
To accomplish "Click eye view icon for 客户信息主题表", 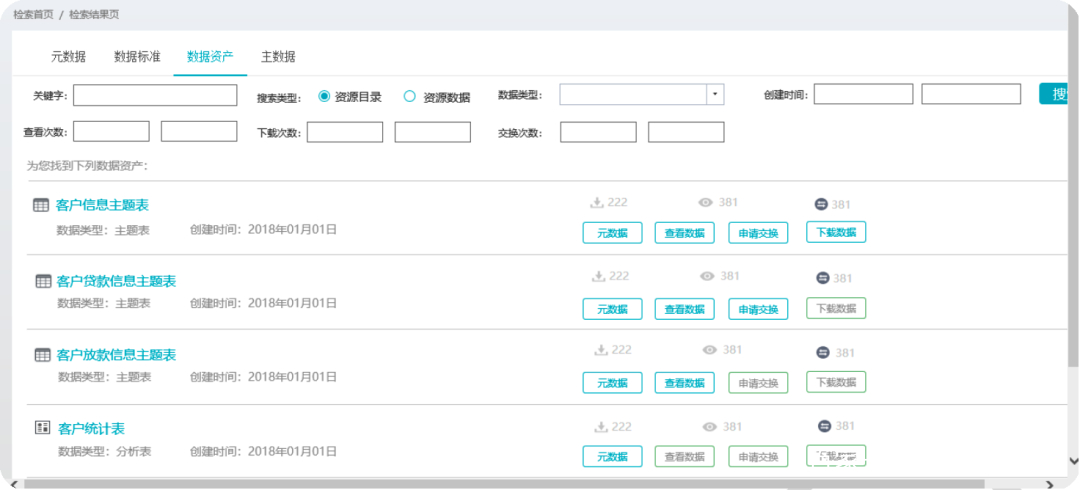I will pos(706,203).
